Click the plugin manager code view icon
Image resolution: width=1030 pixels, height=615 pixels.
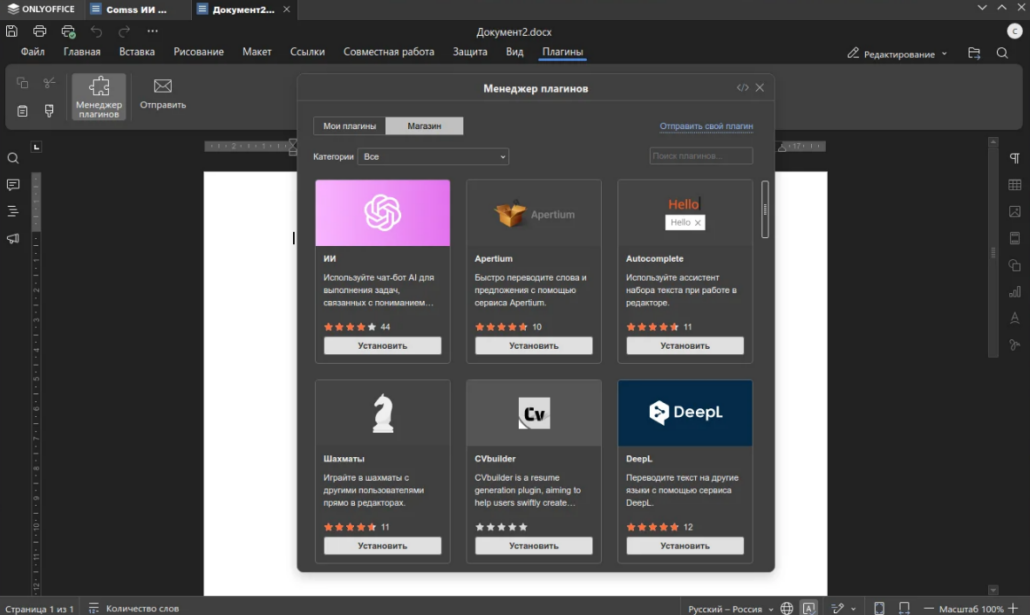pyautogui.click(x=742, y=87)
